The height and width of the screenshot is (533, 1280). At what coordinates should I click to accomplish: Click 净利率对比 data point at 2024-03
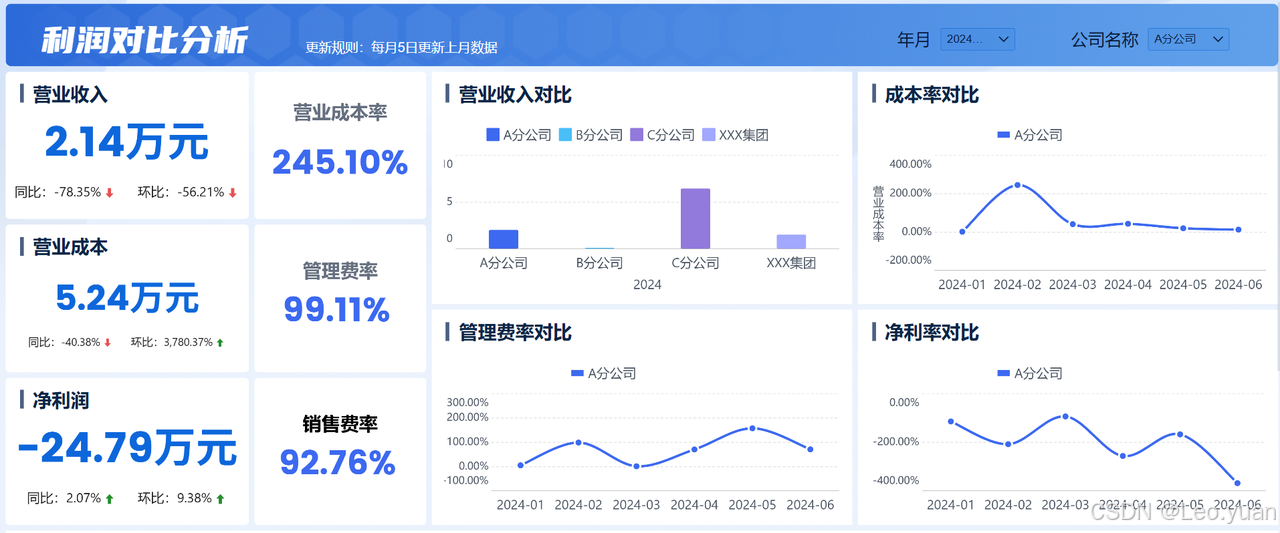(1065, 416)
